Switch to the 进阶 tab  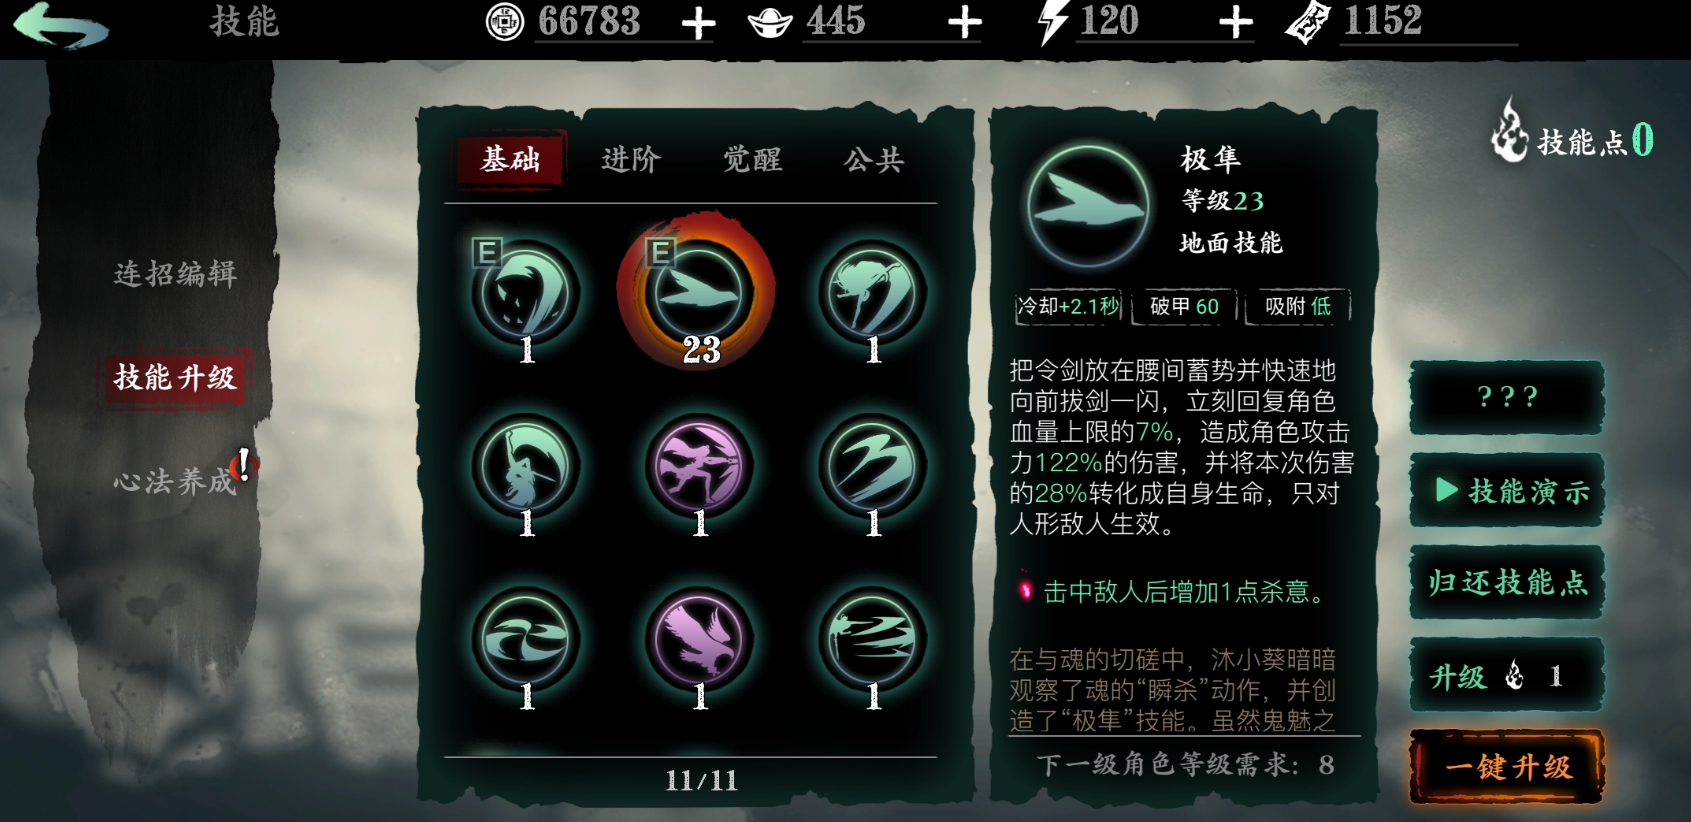pos(631,159)
